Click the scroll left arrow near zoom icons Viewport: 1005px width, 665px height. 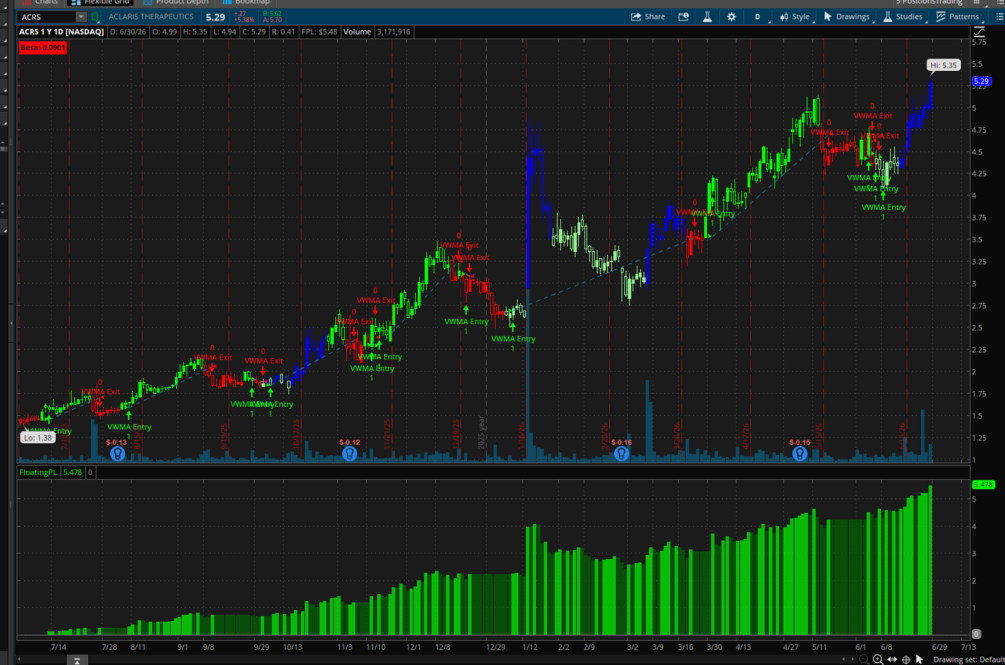pos(843,659)
